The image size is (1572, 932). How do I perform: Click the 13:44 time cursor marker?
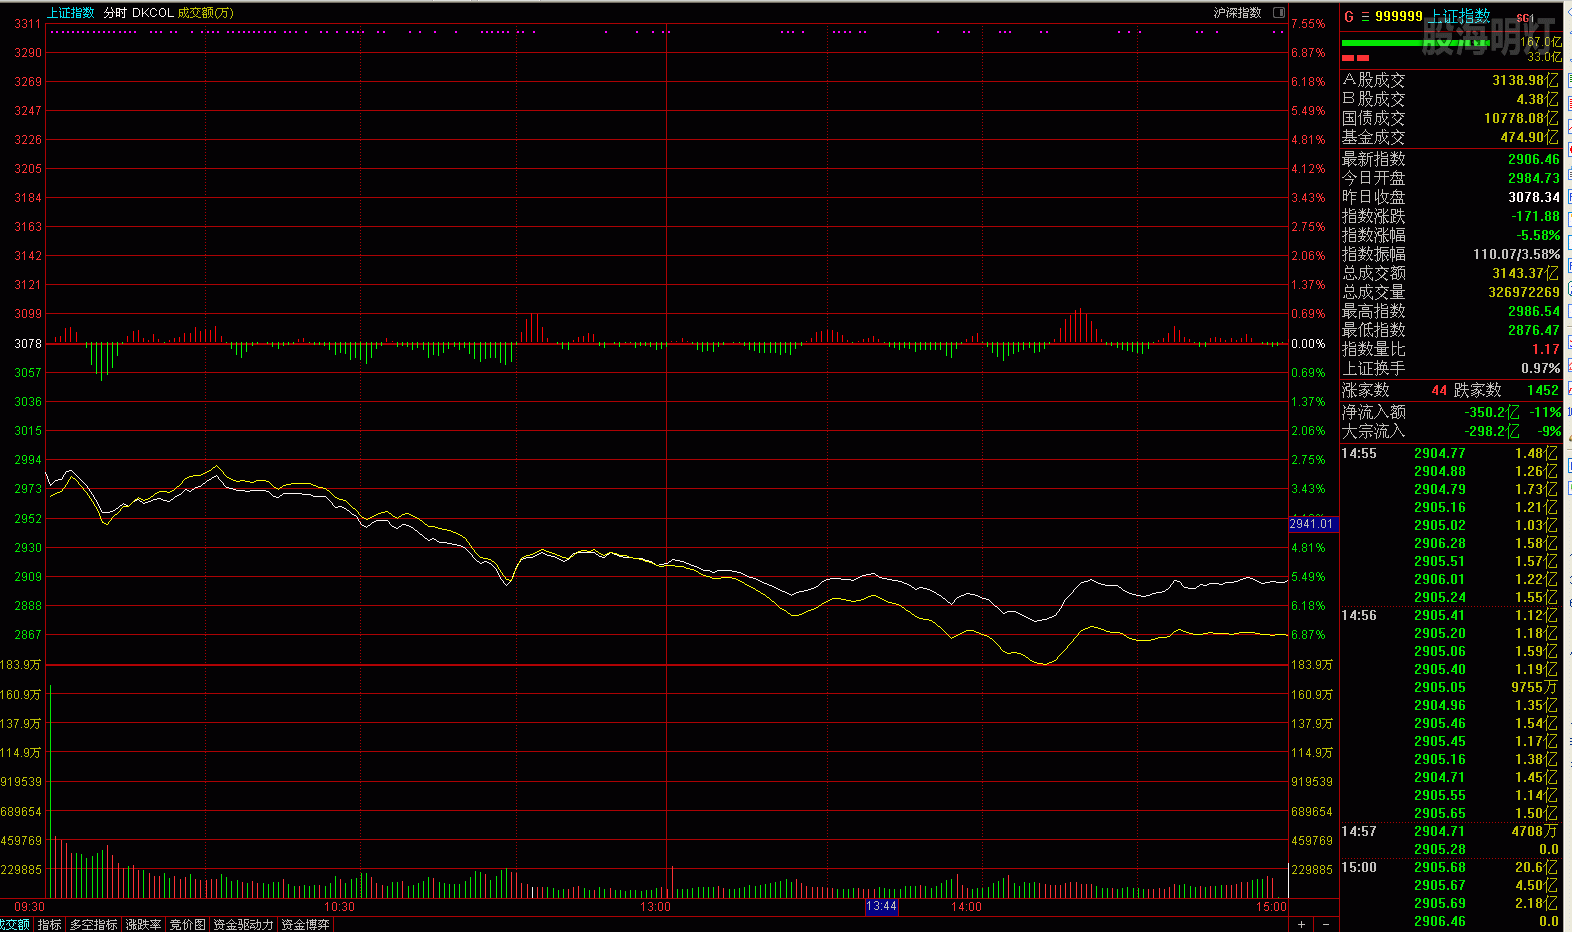tap(881, 907)
